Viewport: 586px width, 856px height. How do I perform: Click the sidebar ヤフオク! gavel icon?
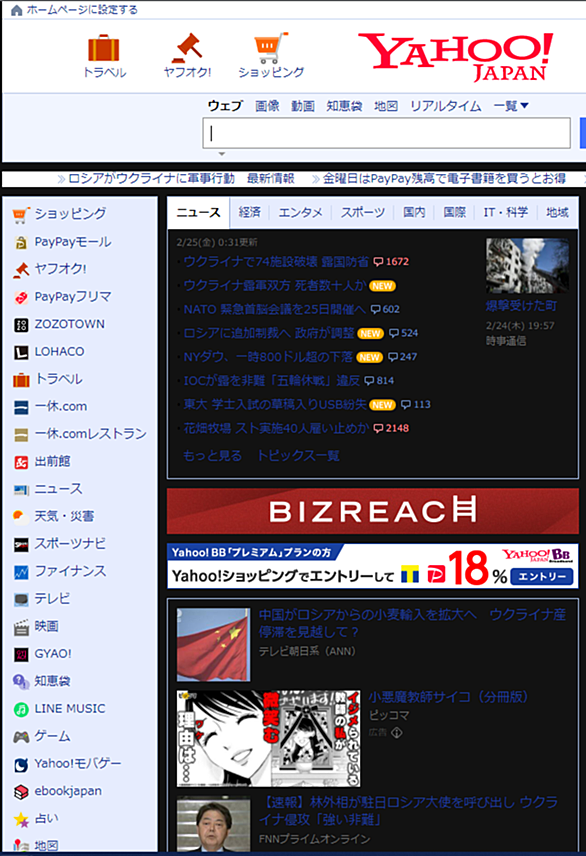(21, 270)
